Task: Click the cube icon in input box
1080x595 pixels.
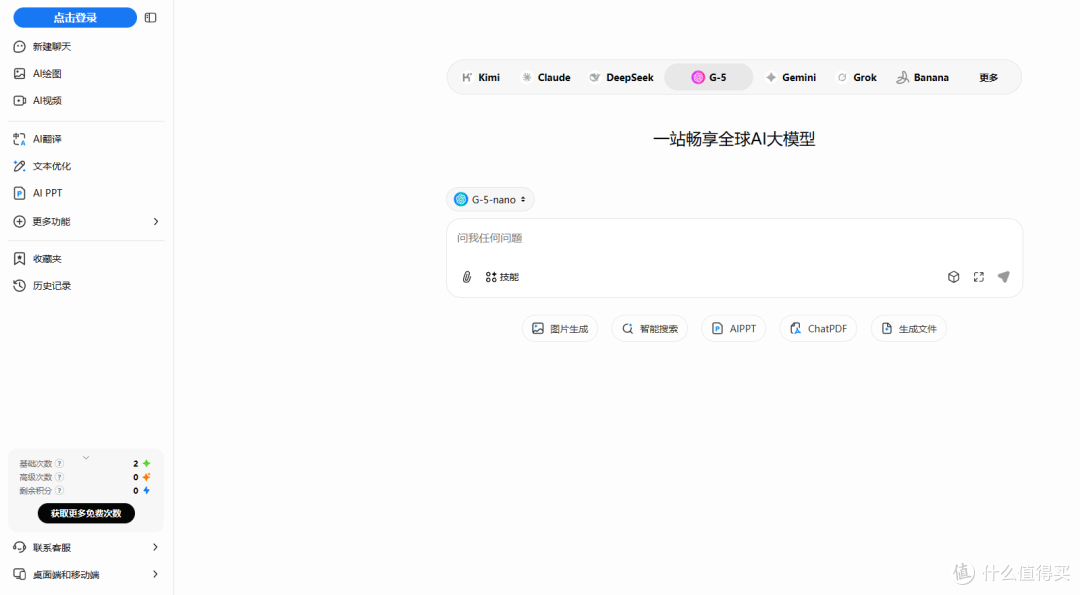Action: (x=953, y=277)
